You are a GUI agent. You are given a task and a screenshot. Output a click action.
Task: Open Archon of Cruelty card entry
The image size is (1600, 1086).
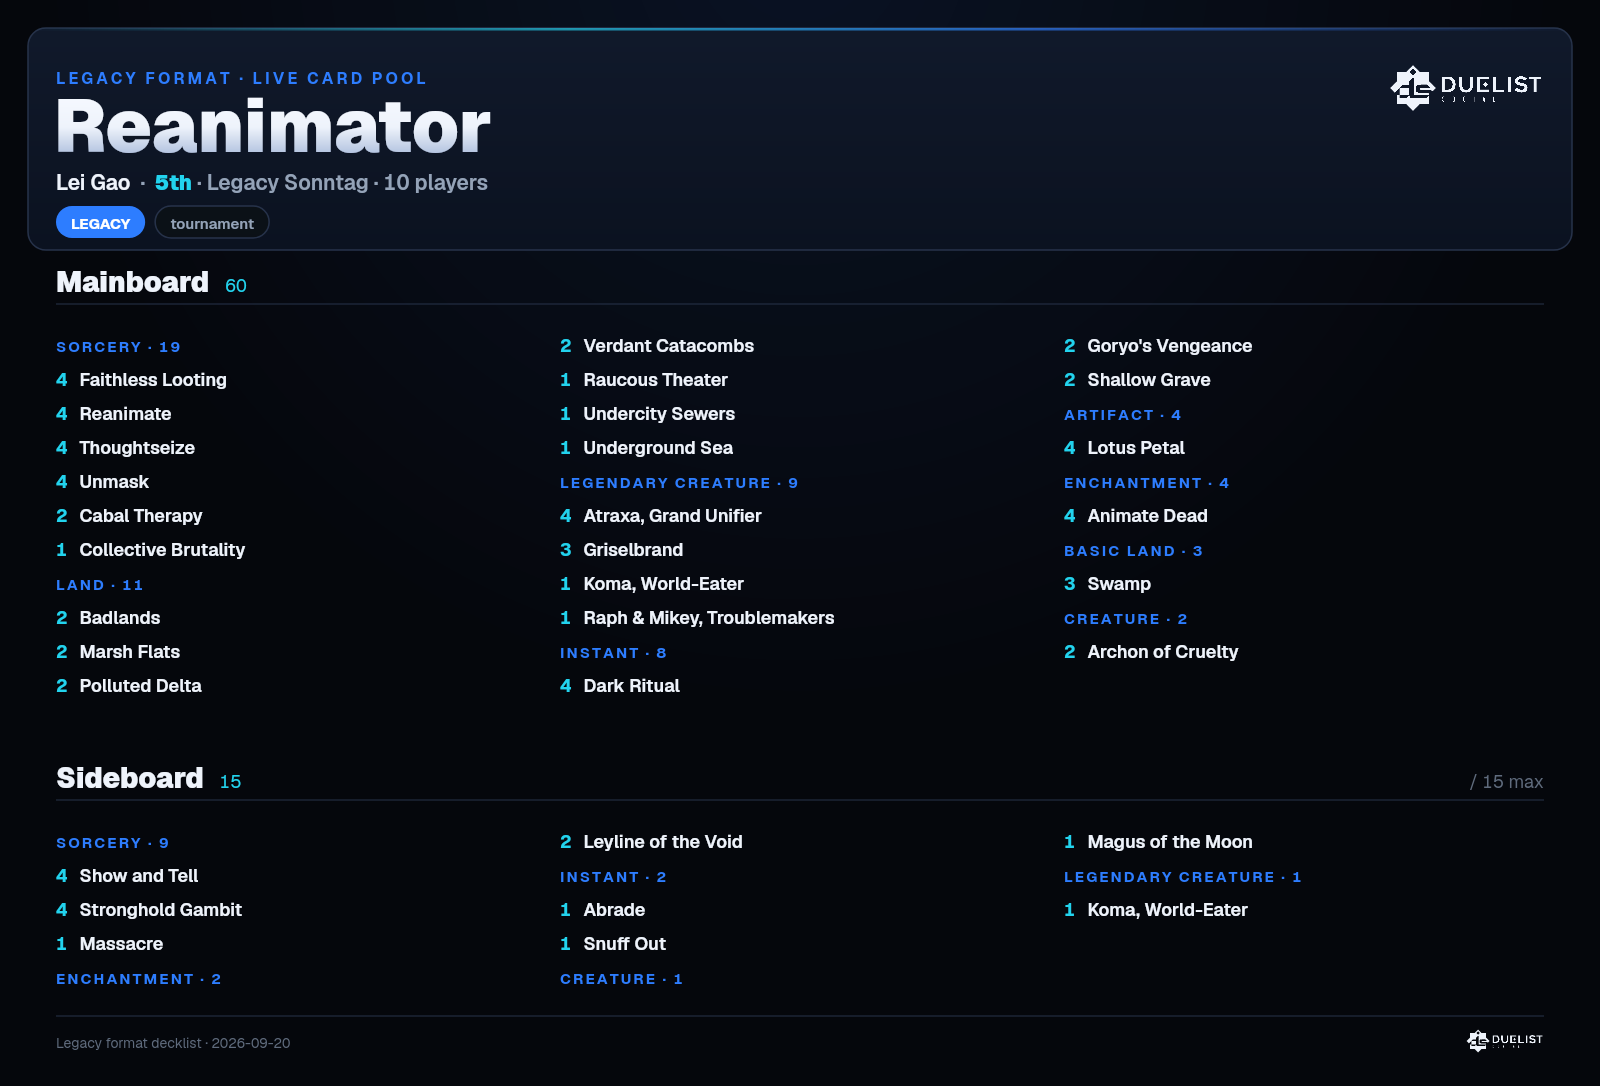coord(1151,652)
